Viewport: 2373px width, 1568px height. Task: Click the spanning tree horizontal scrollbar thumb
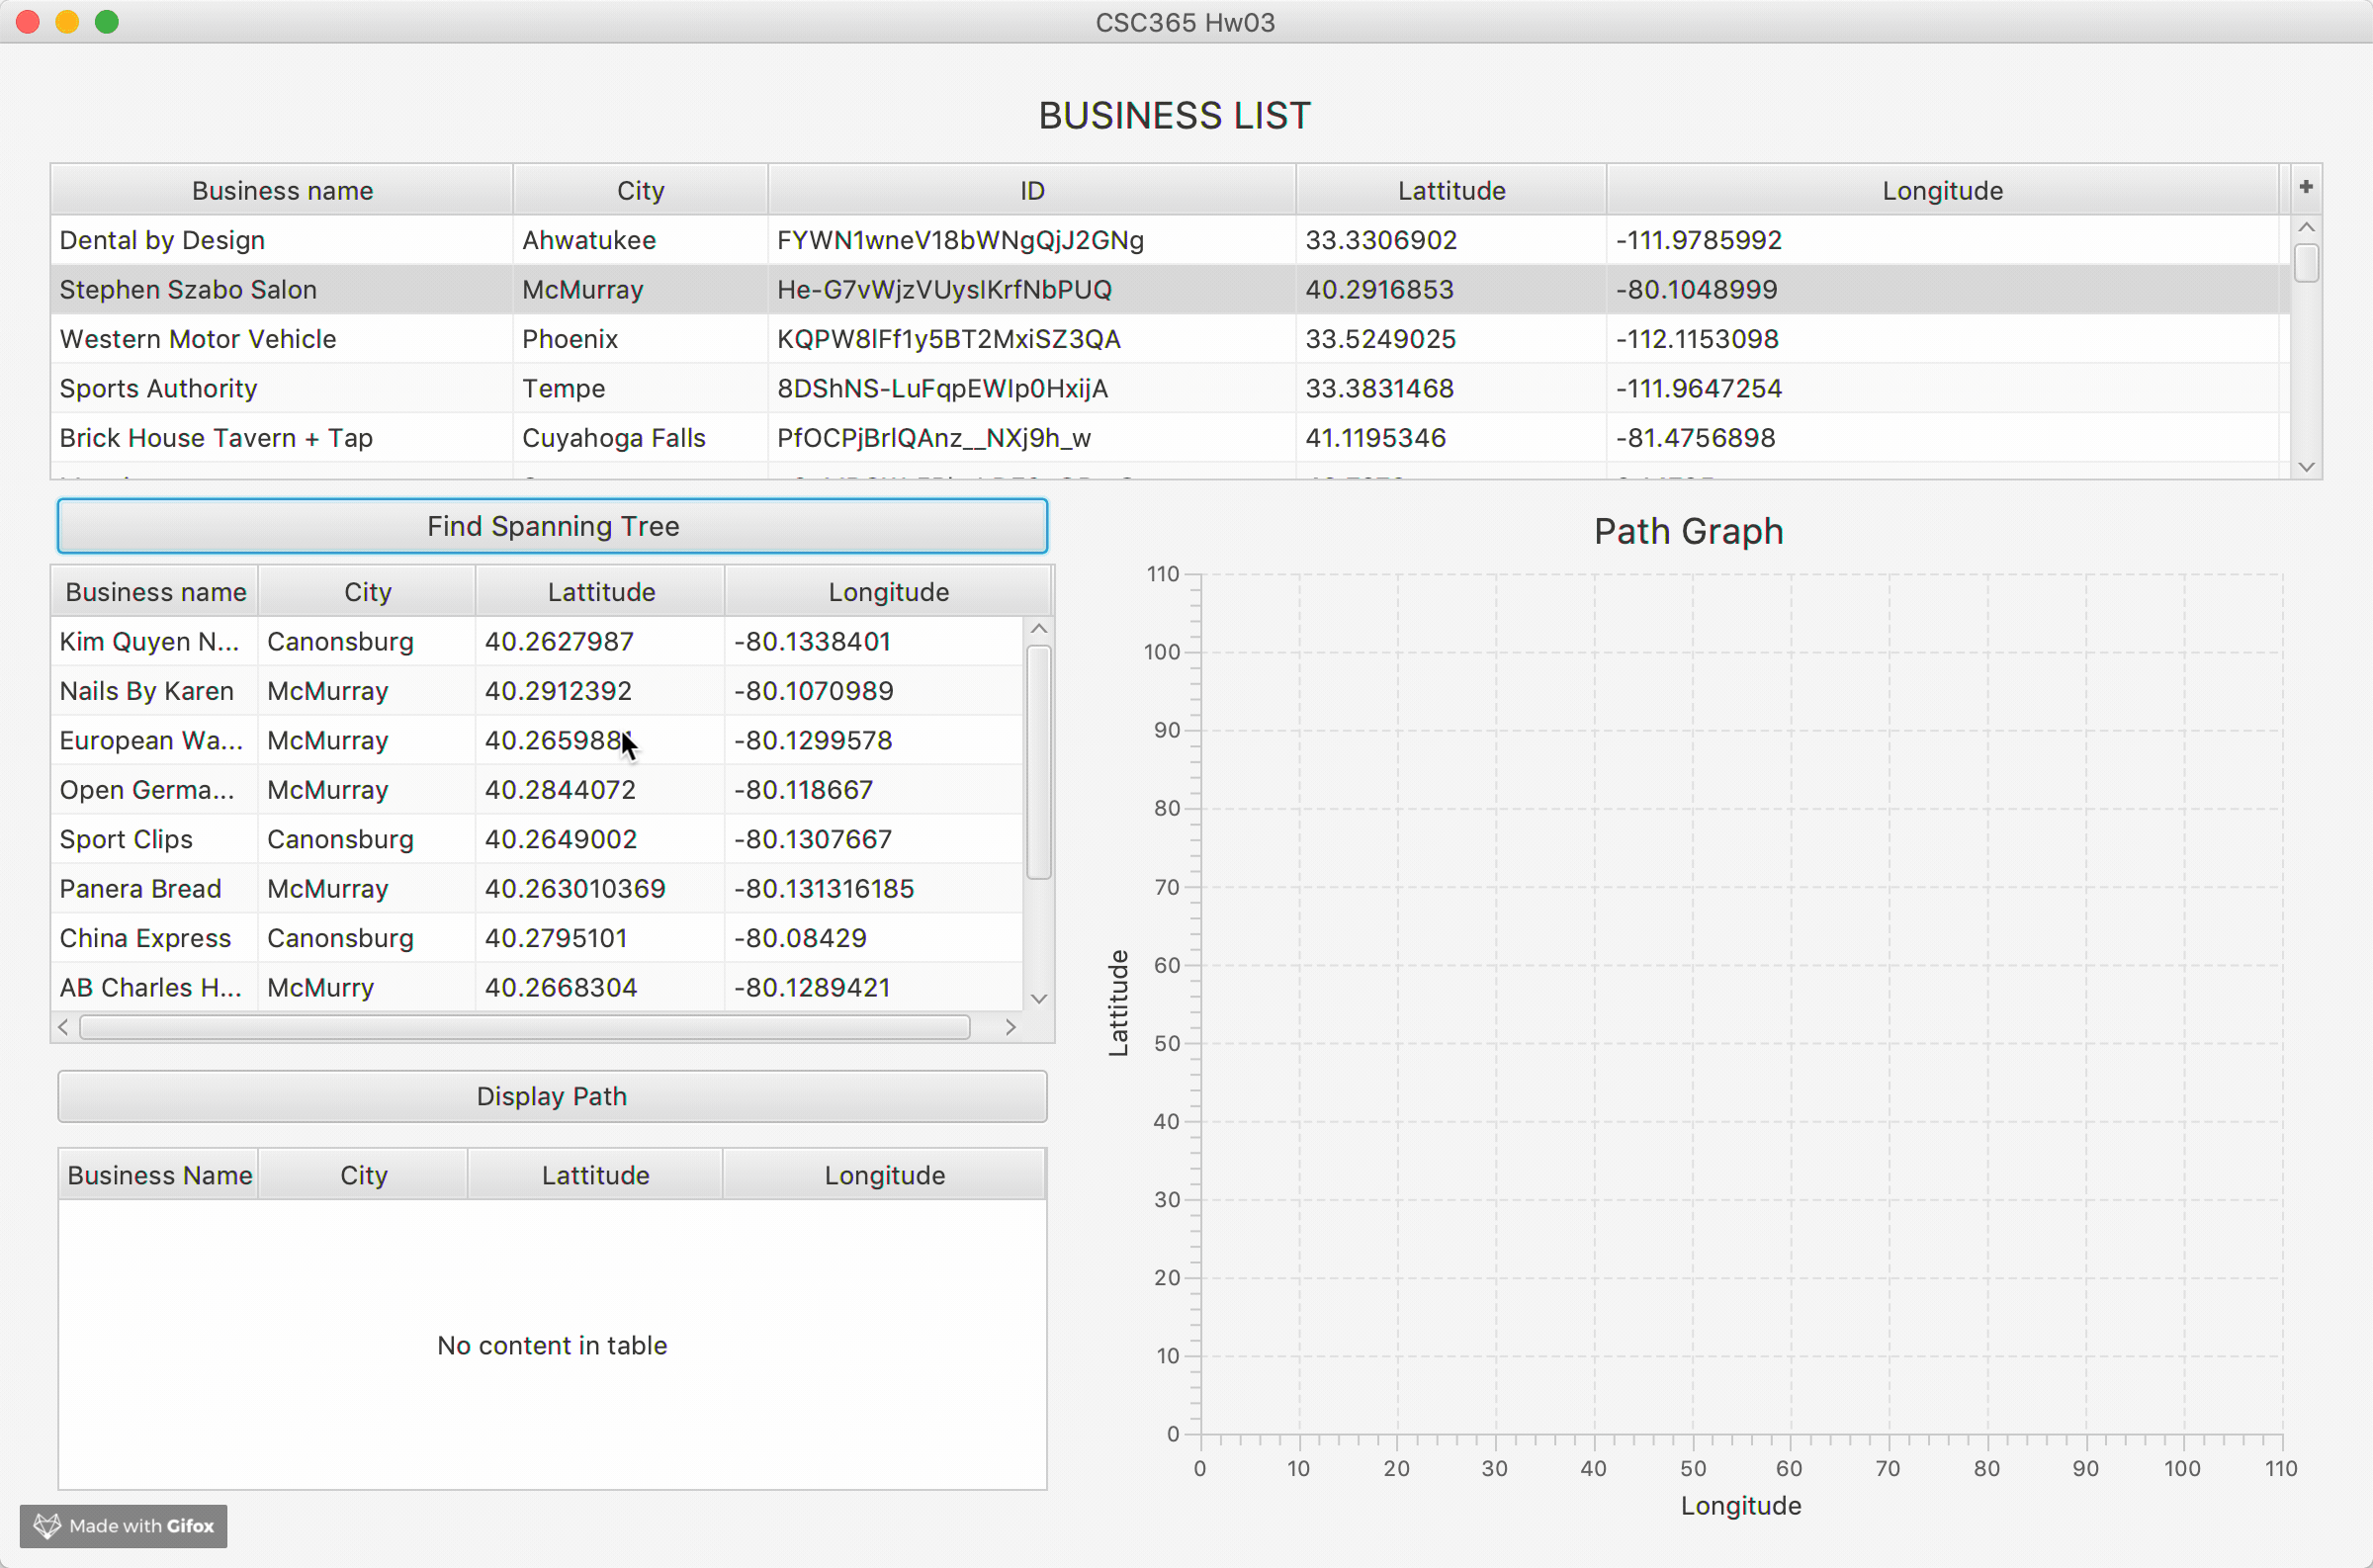point(524,1027)
